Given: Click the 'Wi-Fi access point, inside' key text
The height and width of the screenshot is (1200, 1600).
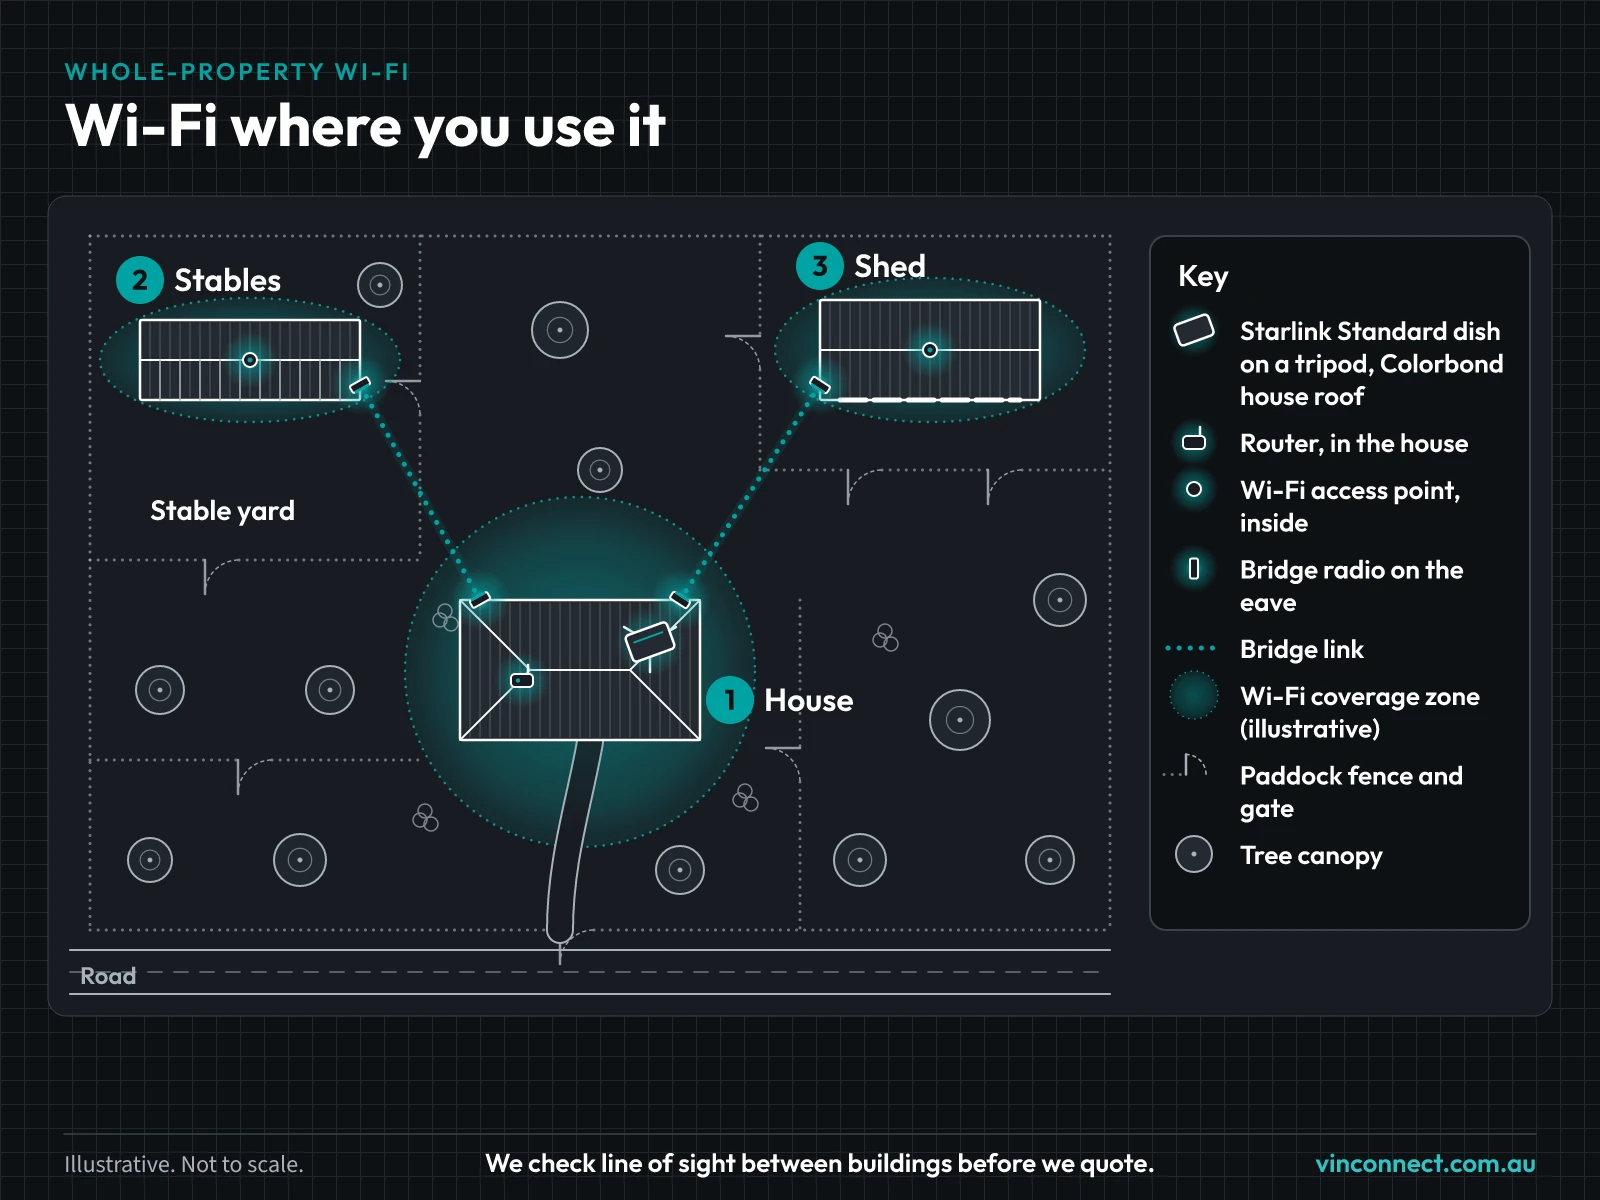Looking at the screenshot, I should pyautogui.click(x=1350, y=506).
